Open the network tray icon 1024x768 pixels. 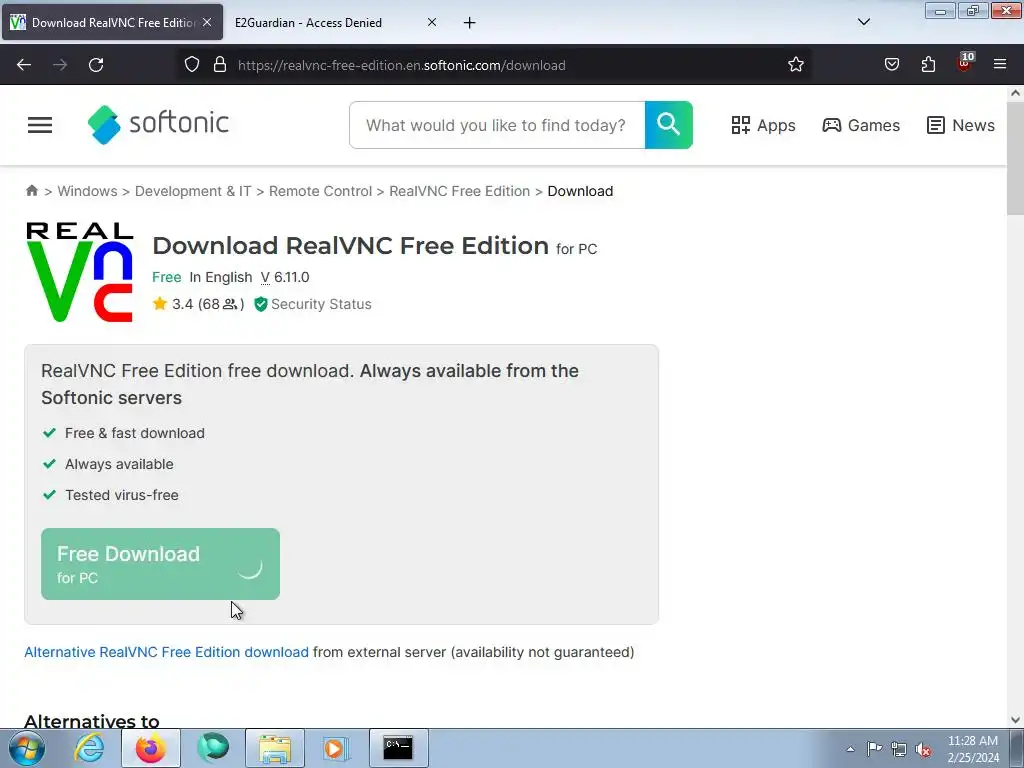(x=899, y=749)
